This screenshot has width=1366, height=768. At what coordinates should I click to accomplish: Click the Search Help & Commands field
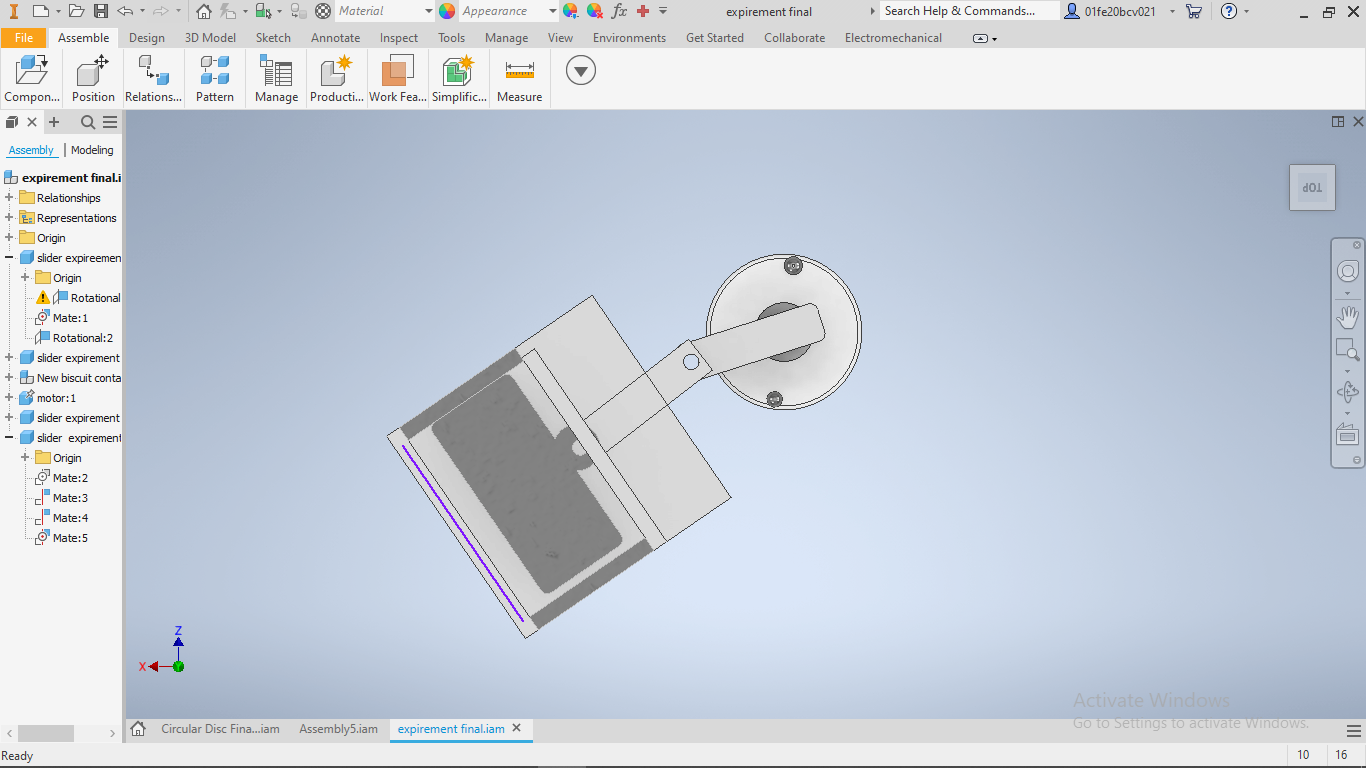click(969, 11)
